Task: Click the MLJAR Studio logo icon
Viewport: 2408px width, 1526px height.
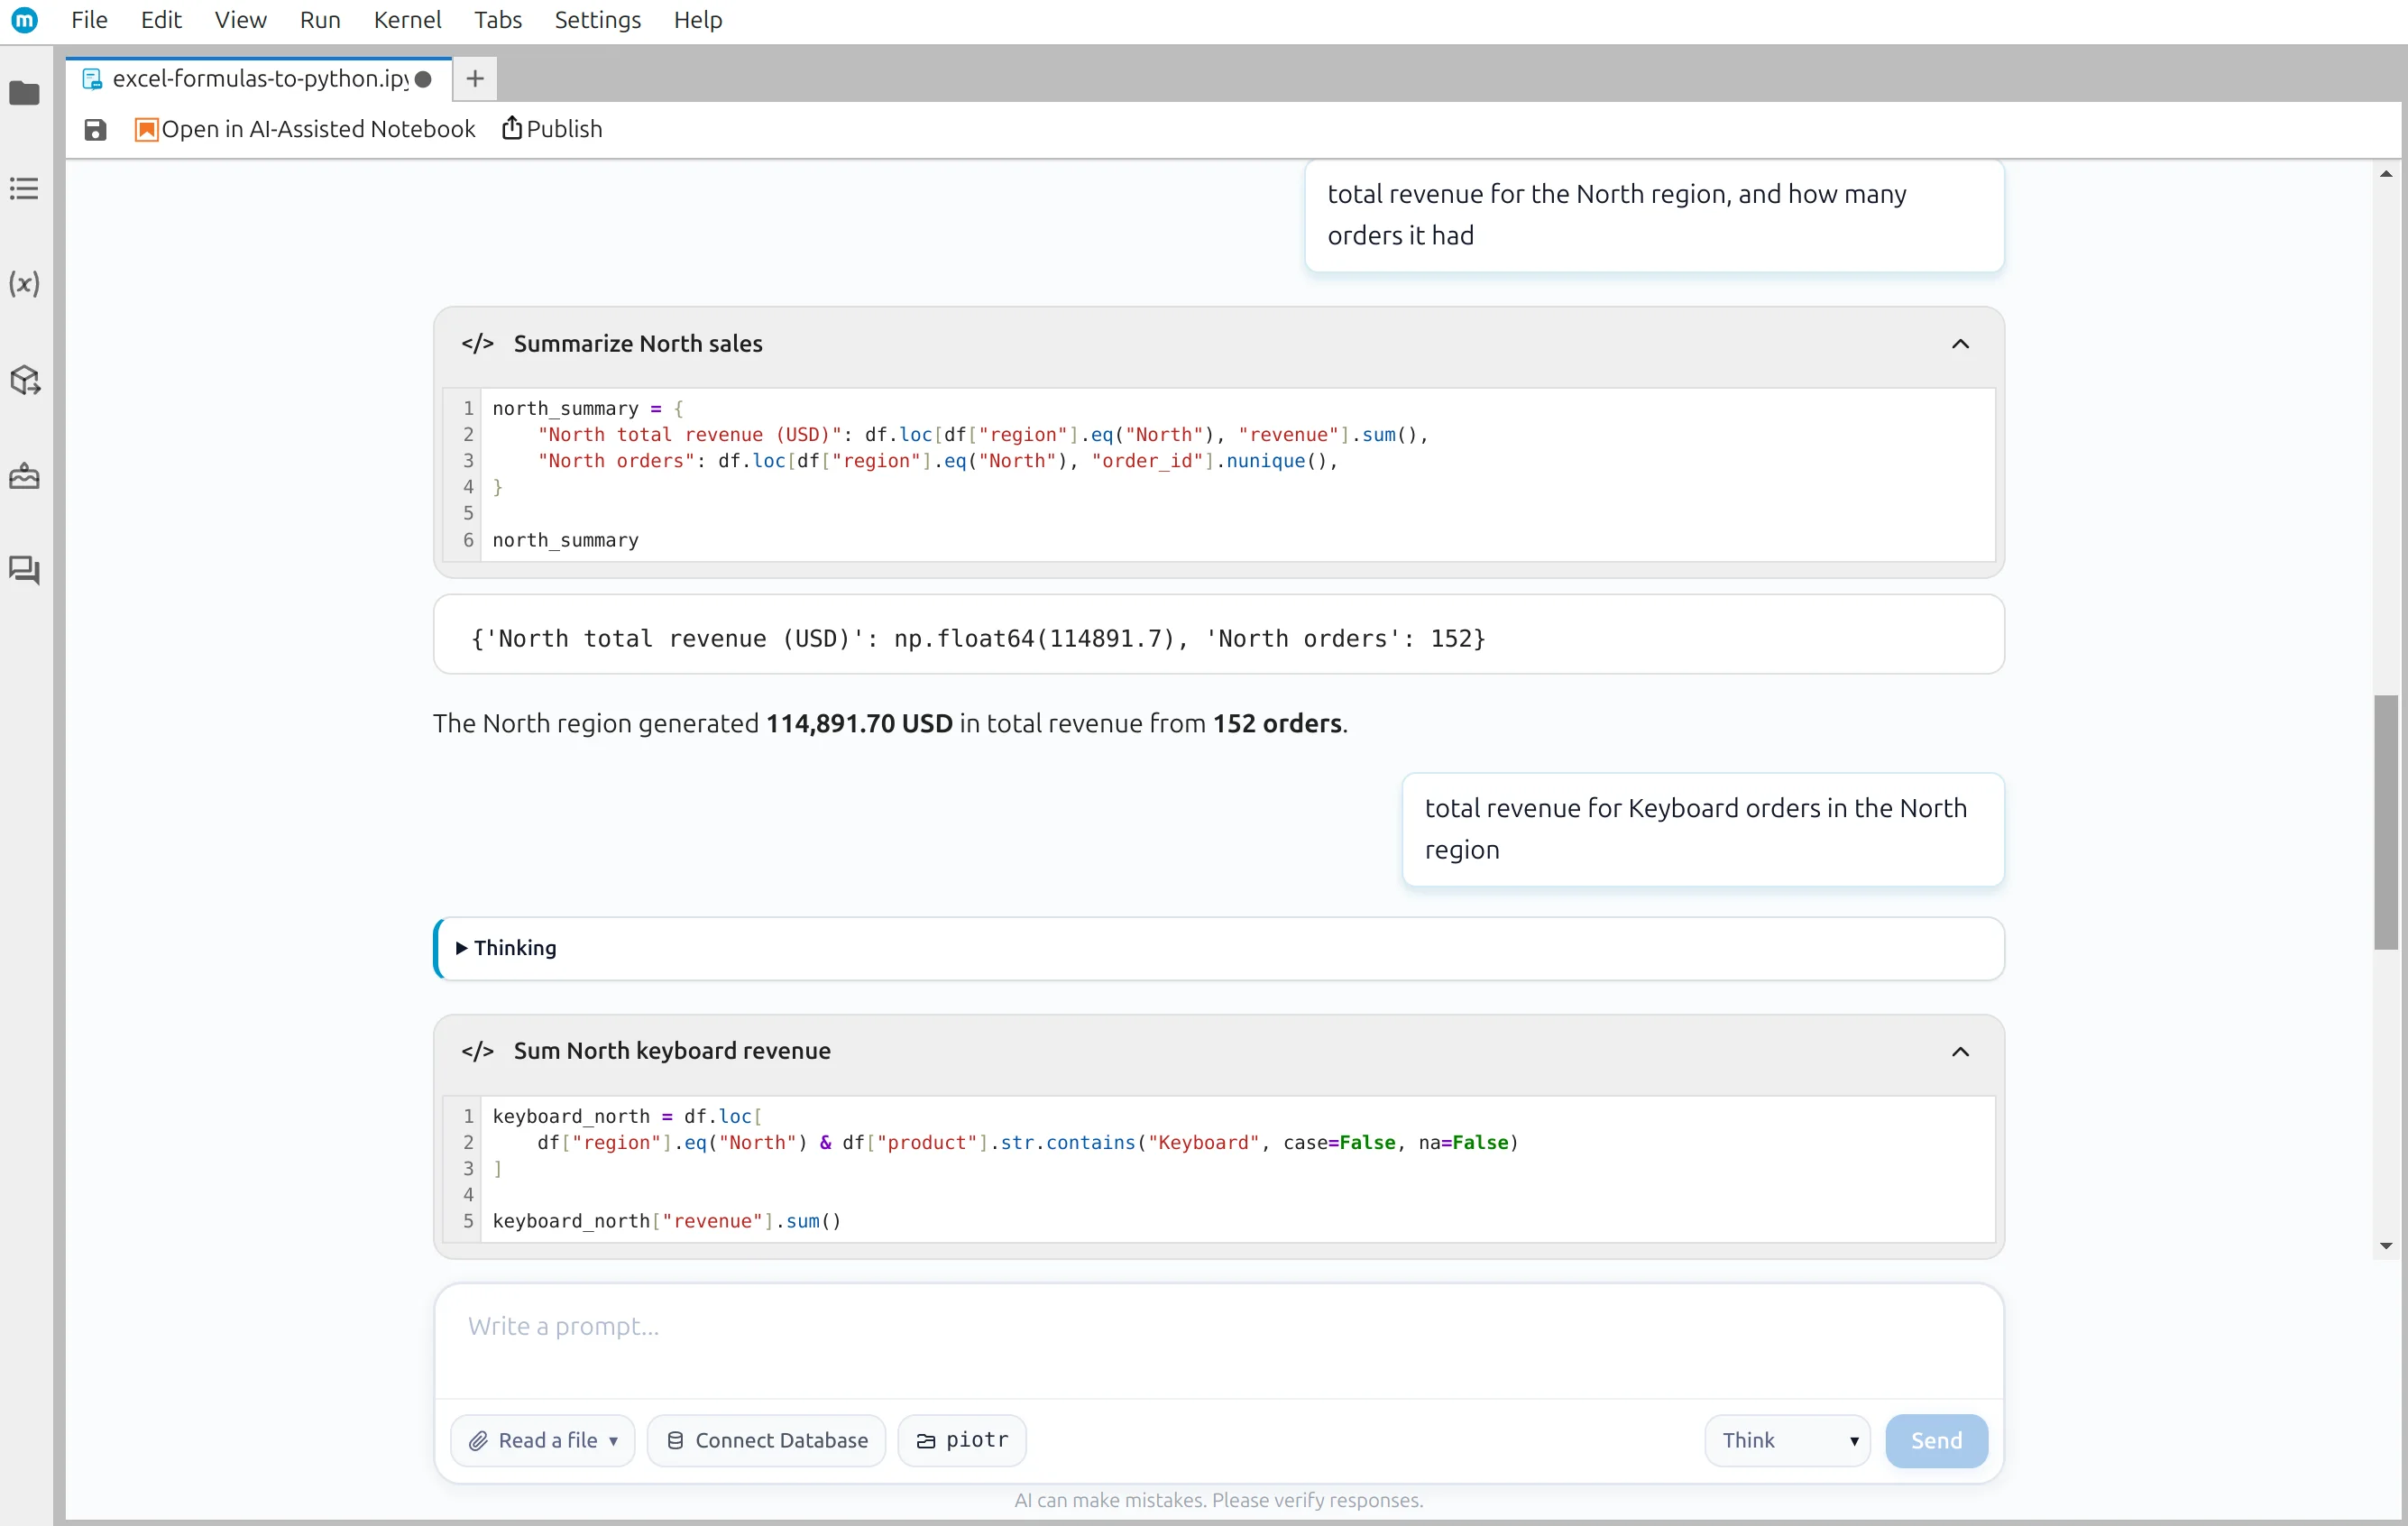Action: [x=25, y=20]
